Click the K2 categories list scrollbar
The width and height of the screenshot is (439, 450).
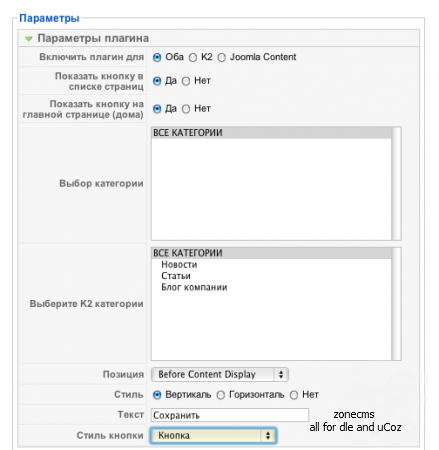point(396,304)
